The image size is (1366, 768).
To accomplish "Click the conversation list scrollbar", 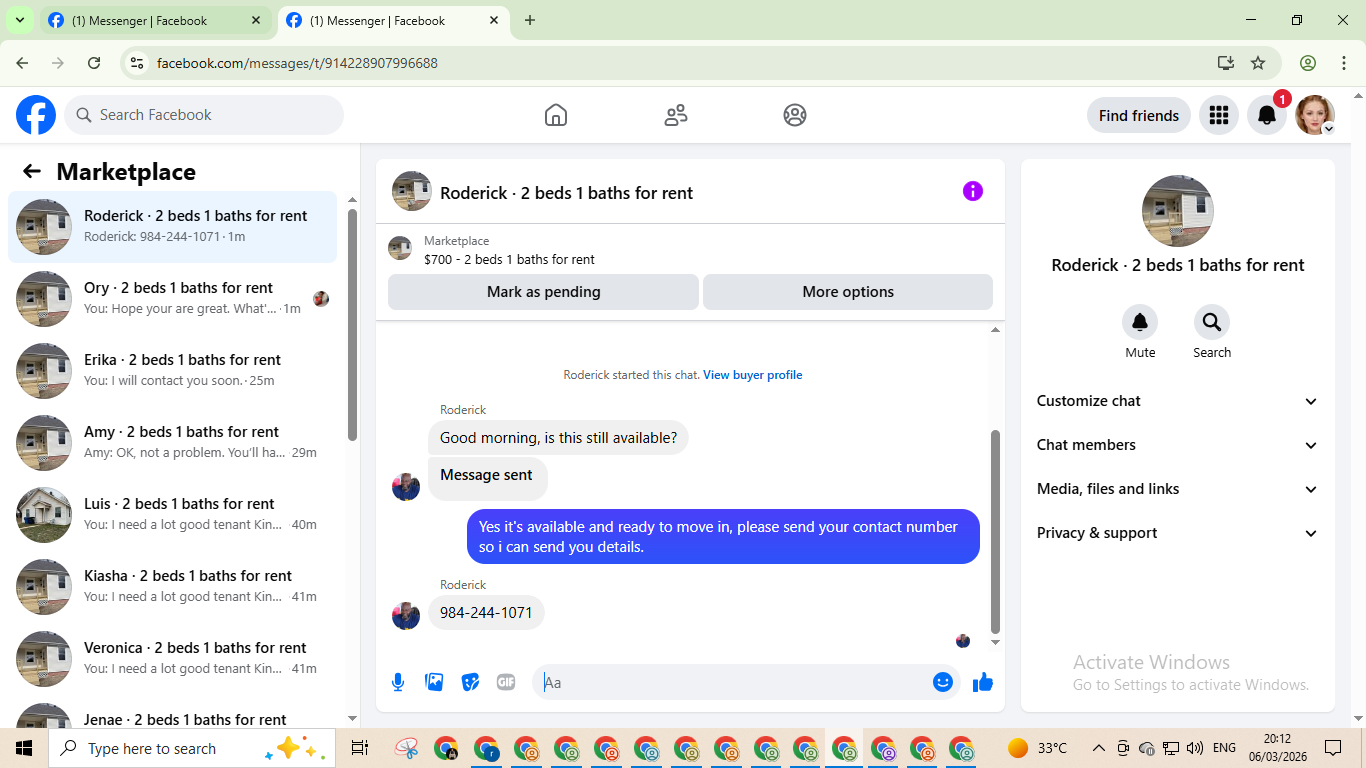I will (352, 325).
